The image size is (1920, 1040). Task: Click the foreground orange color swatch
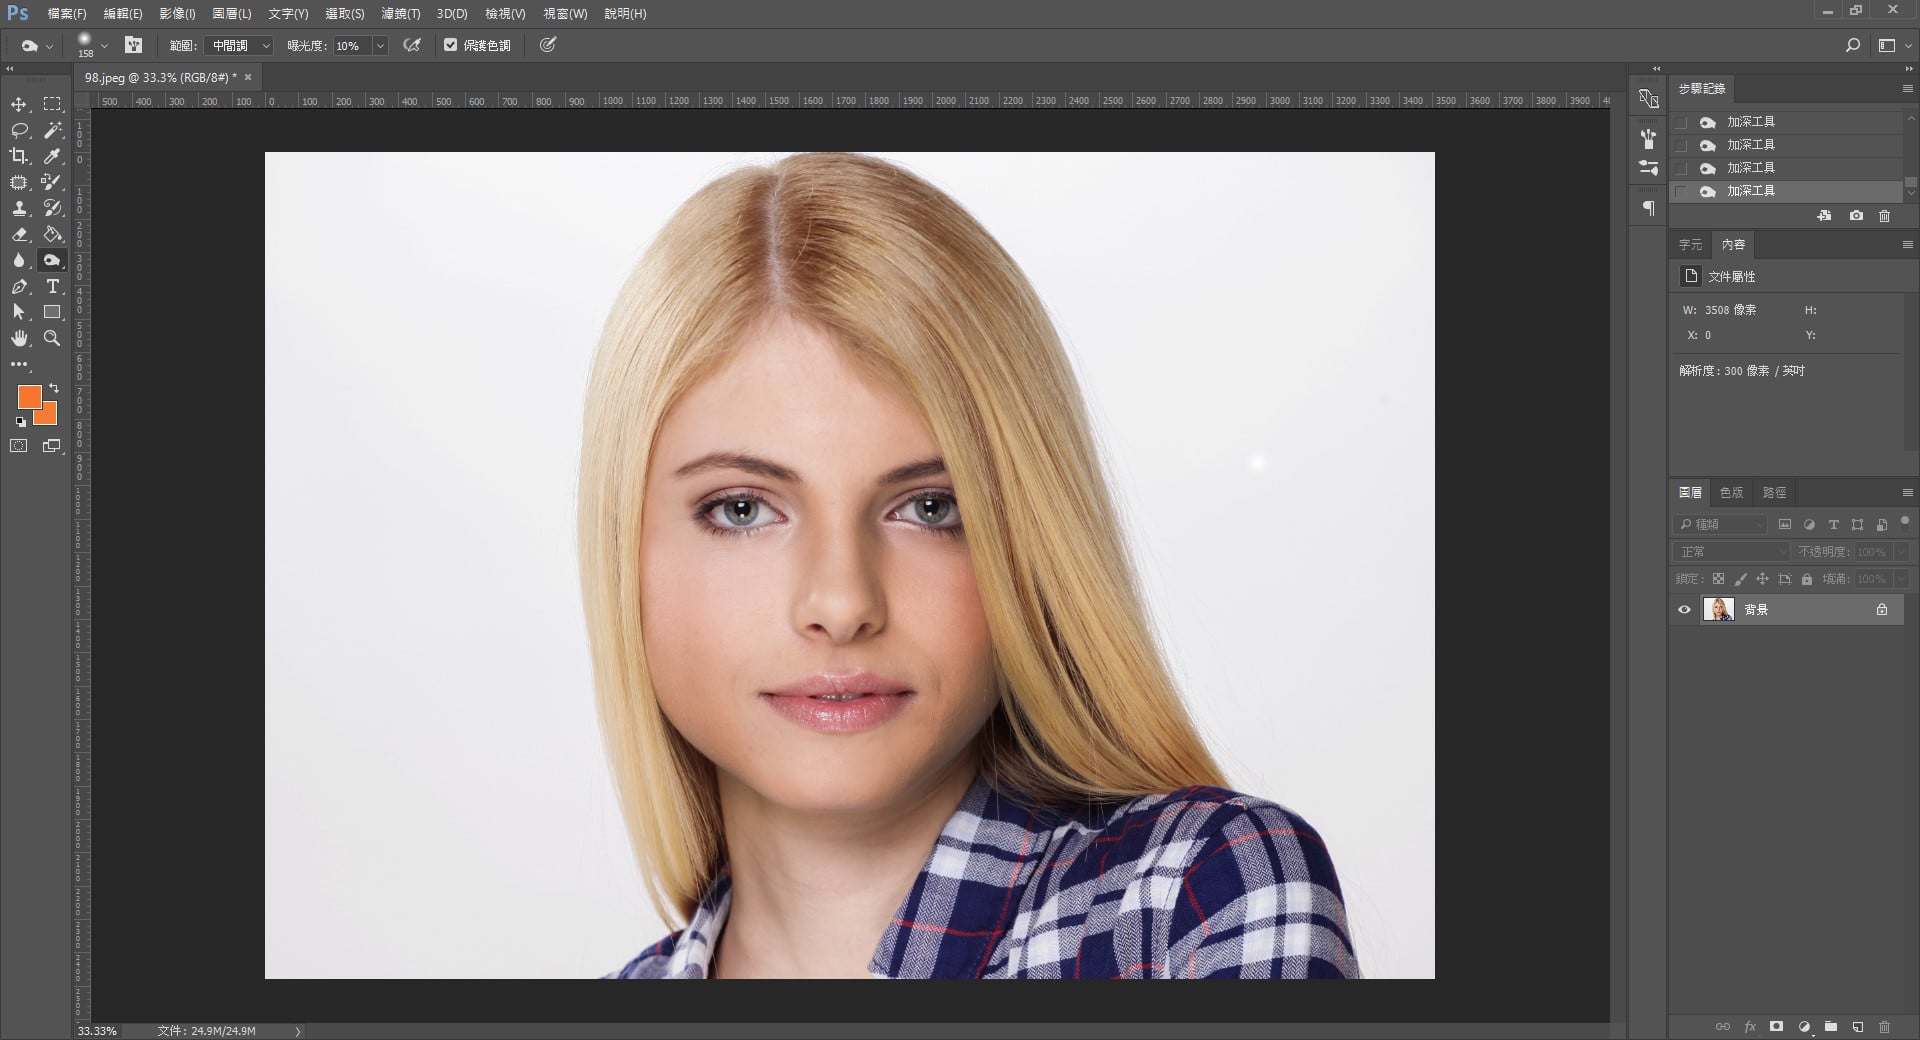click(x=28, y=396)
